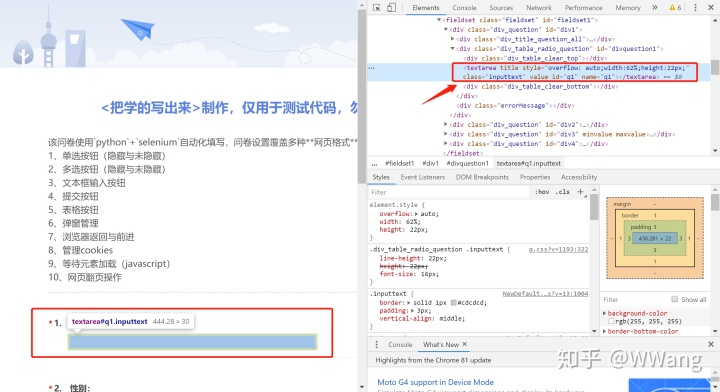Screen dimensions: 720x392
Task: Open the Performance tab
Action: tap(584, 8)
